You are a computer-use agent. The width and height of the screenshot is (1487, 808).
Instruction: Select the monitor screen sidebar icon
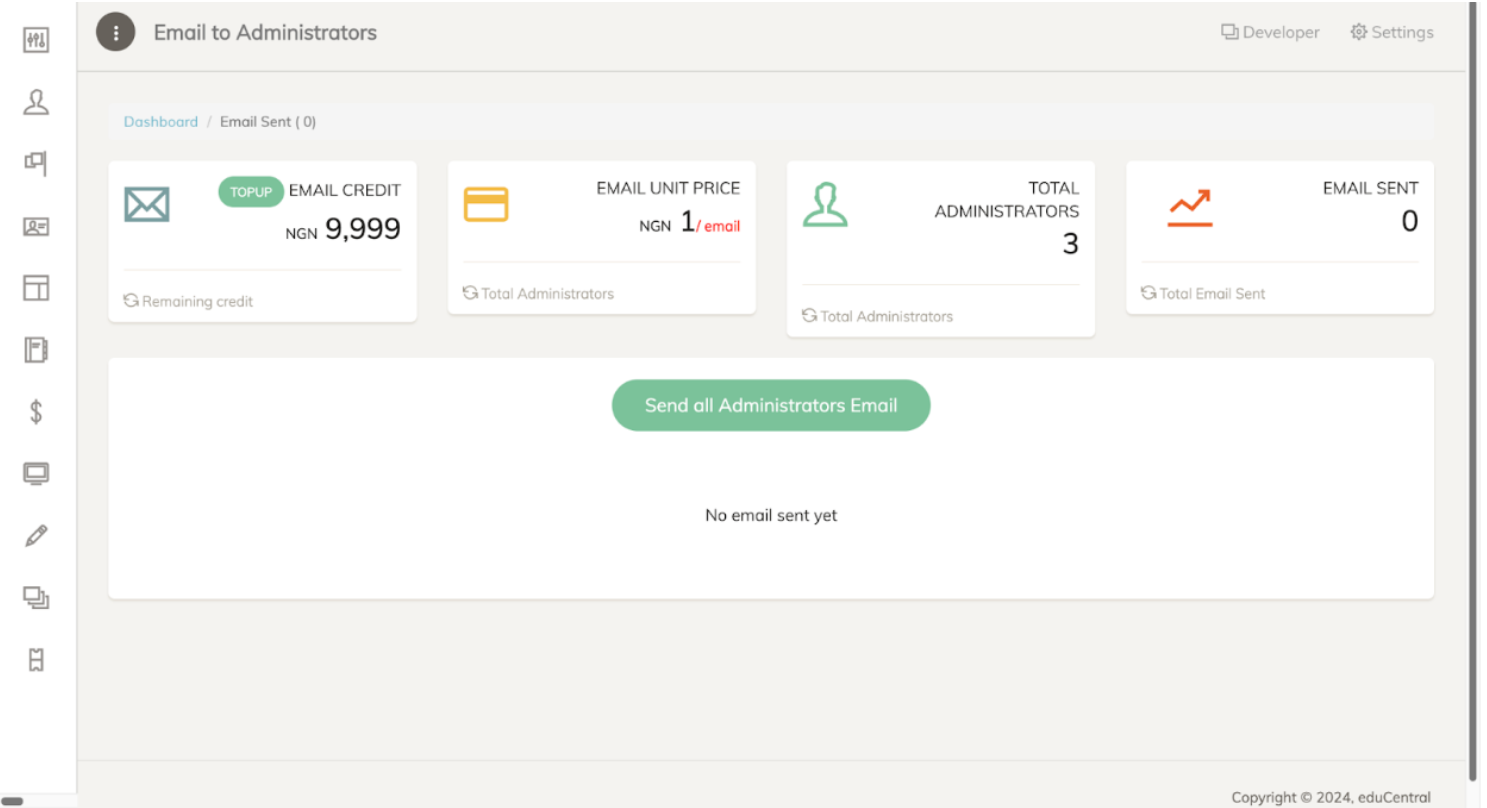(x=36, y=474)
